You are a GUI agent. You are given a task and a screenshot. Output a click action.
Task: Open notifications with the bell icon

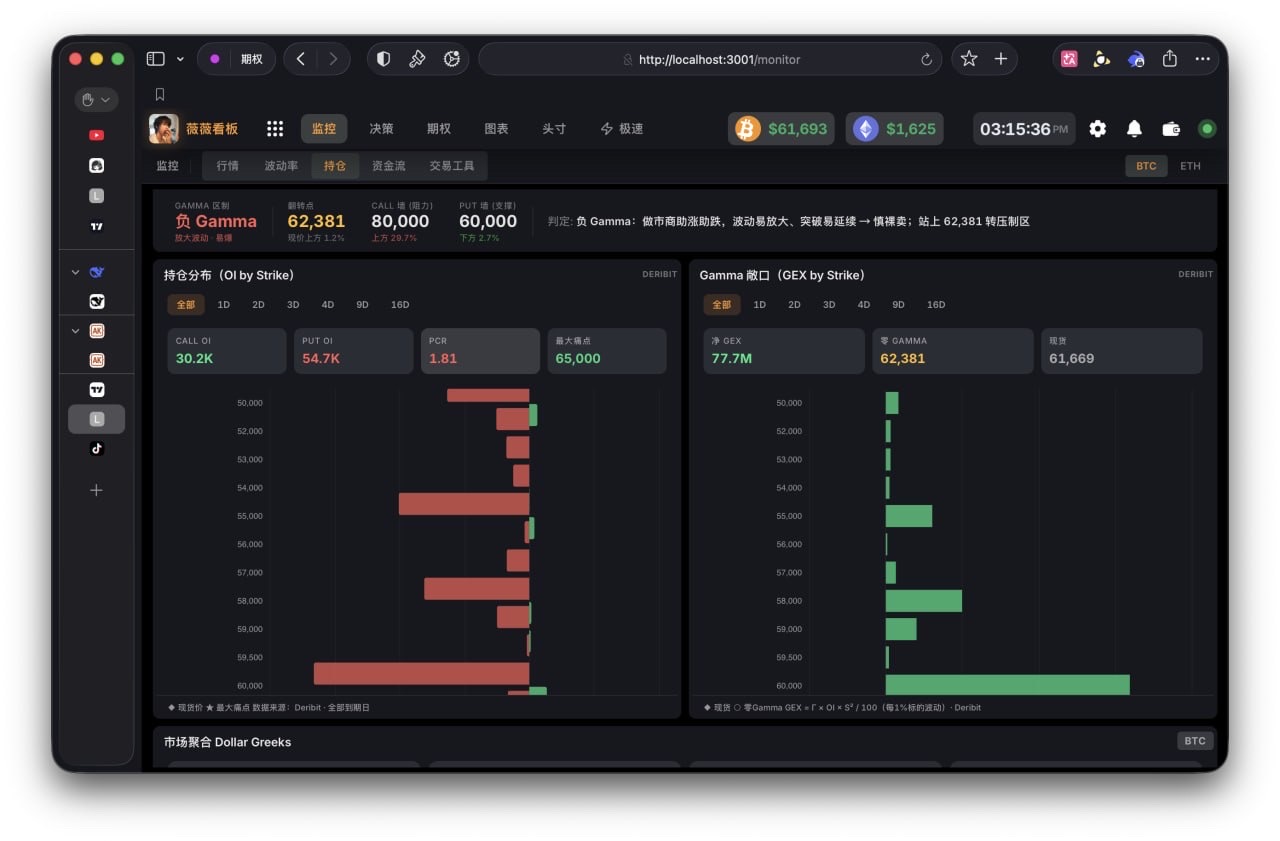click(x=1134, y=129)
